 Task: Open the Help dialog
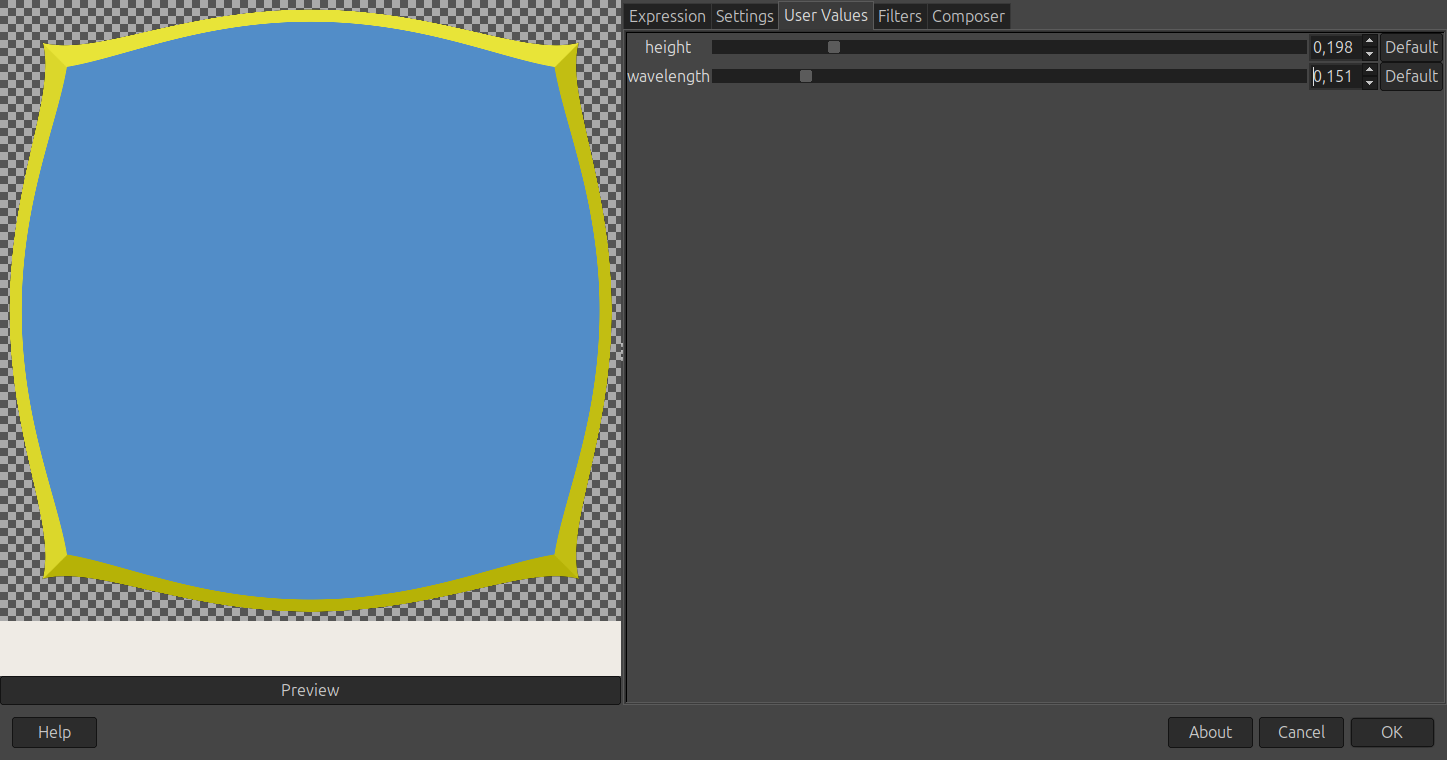[54, 732]
